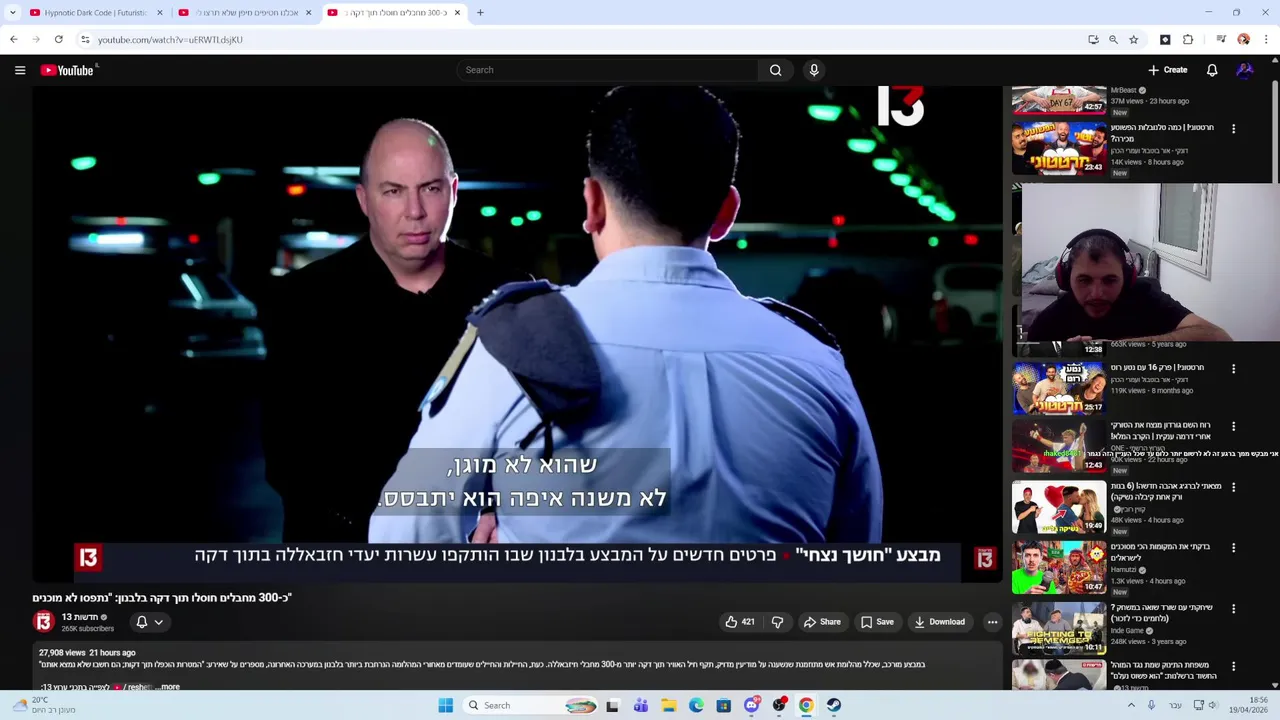The image size is (1280, 720).
Task: Close the Hypnotic Dark Code tab
Action: (159, 13)
